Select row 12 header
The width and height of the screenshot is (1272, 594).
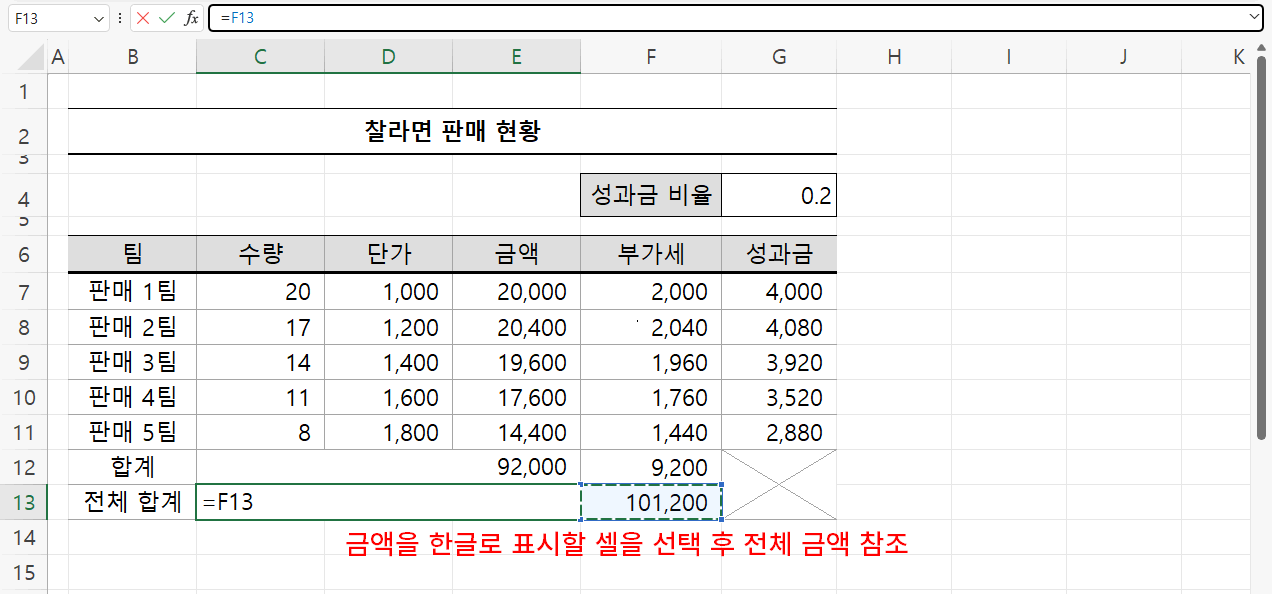coord(24,467)
